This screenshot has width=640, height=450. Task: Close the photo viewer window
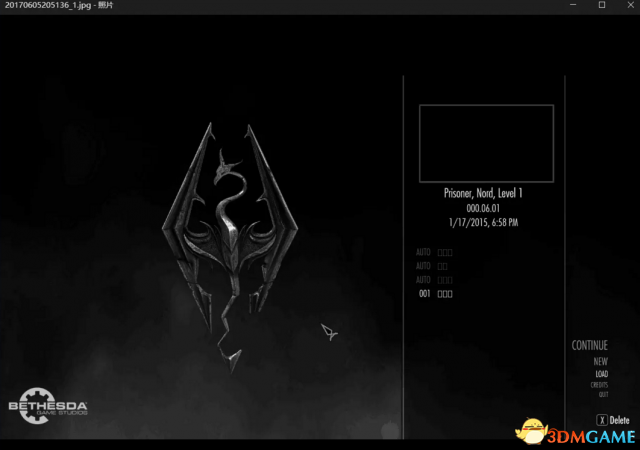point(630,5)
